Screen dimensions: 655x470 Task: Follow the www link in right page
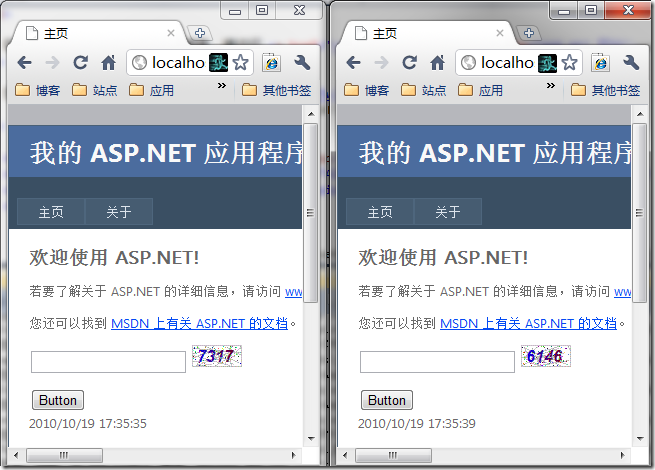click(x=622, y=291)
